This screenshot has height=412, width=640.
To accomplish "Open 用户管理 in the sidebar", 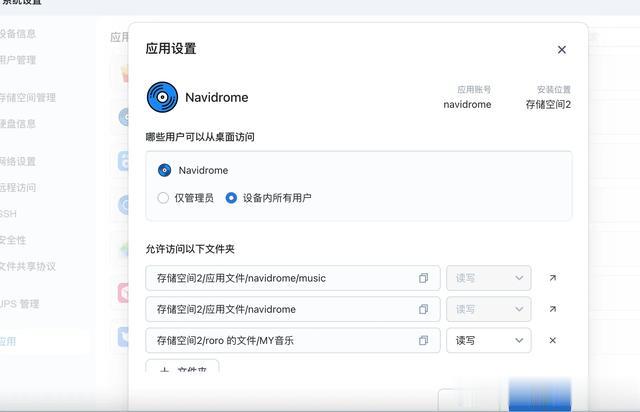I will 17,60.
